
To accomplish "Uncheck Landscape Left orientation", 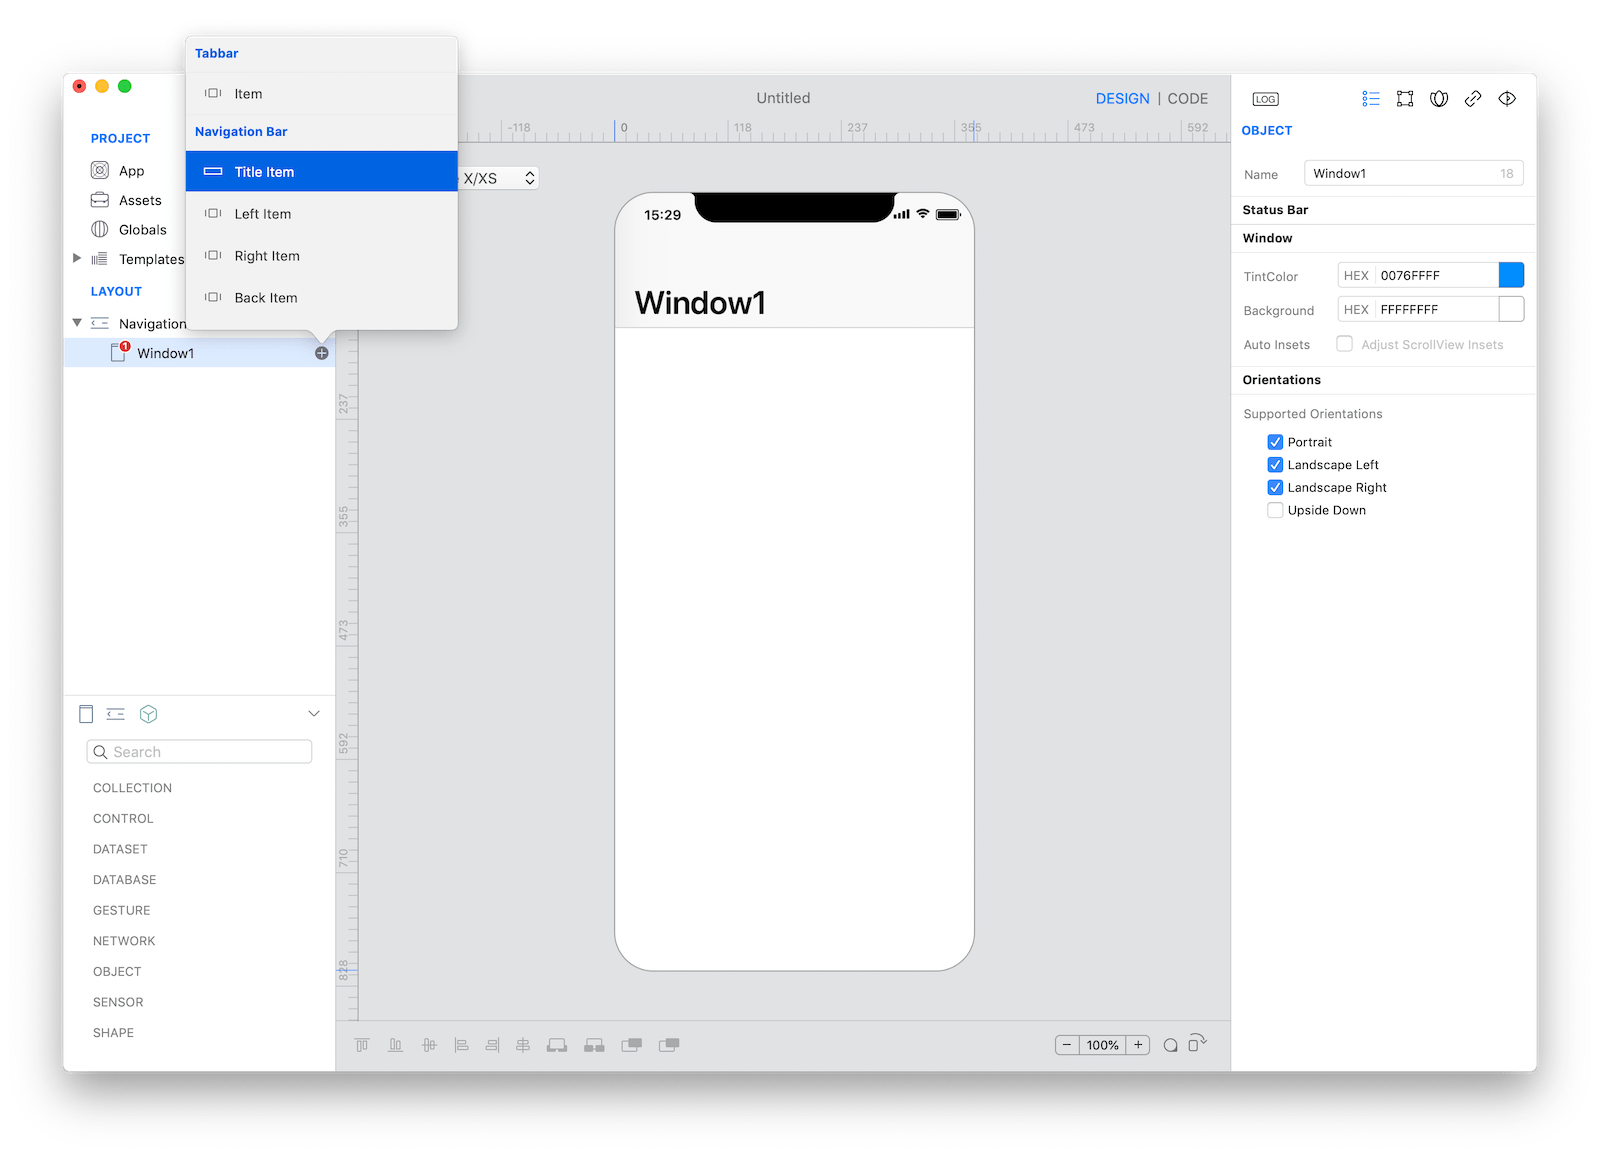I will click(x=1275, y=465).
